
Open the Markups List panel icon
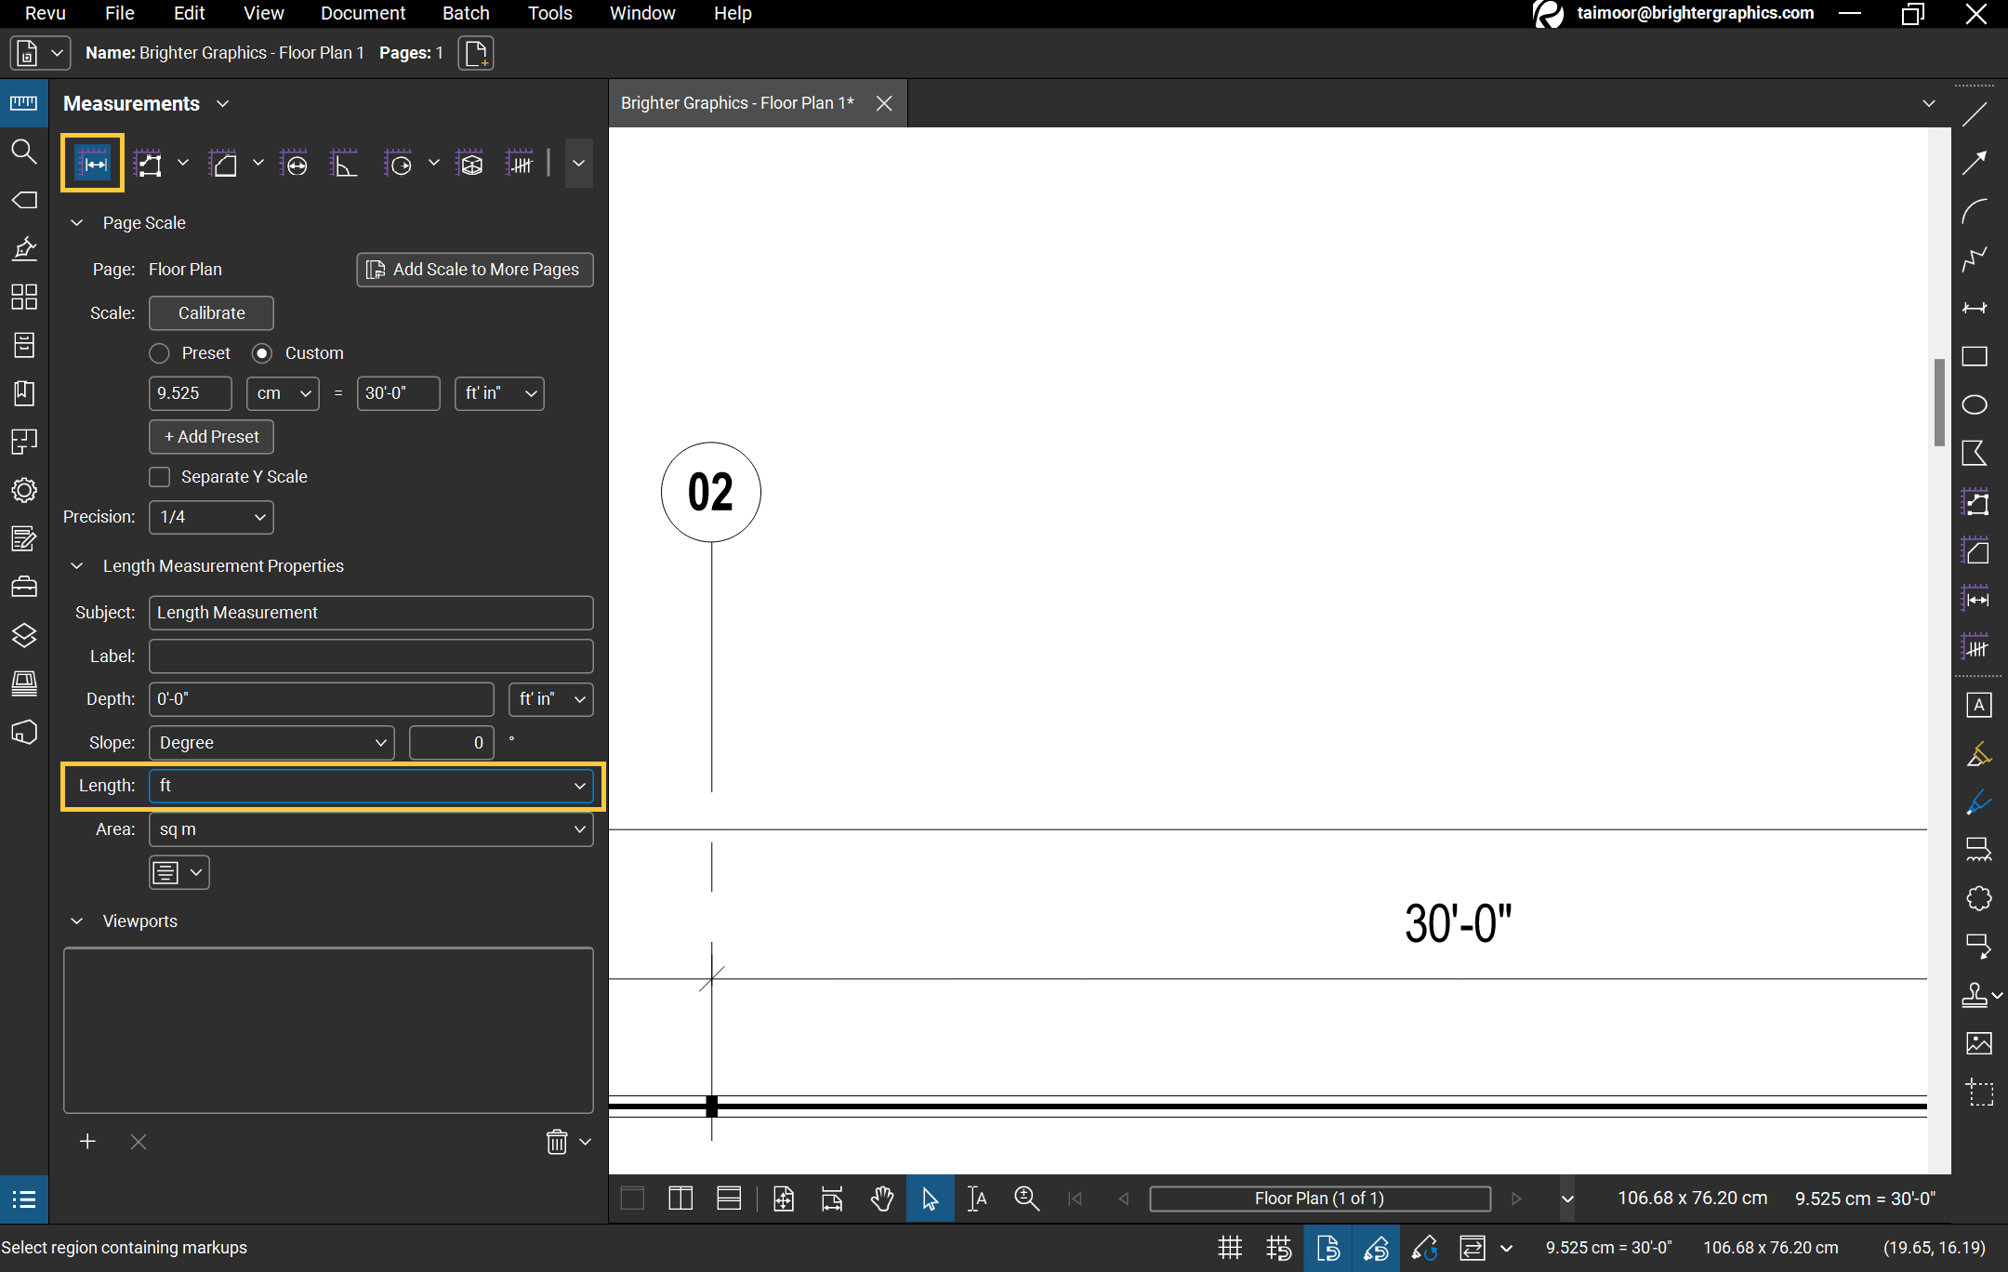pos(24,1199)
